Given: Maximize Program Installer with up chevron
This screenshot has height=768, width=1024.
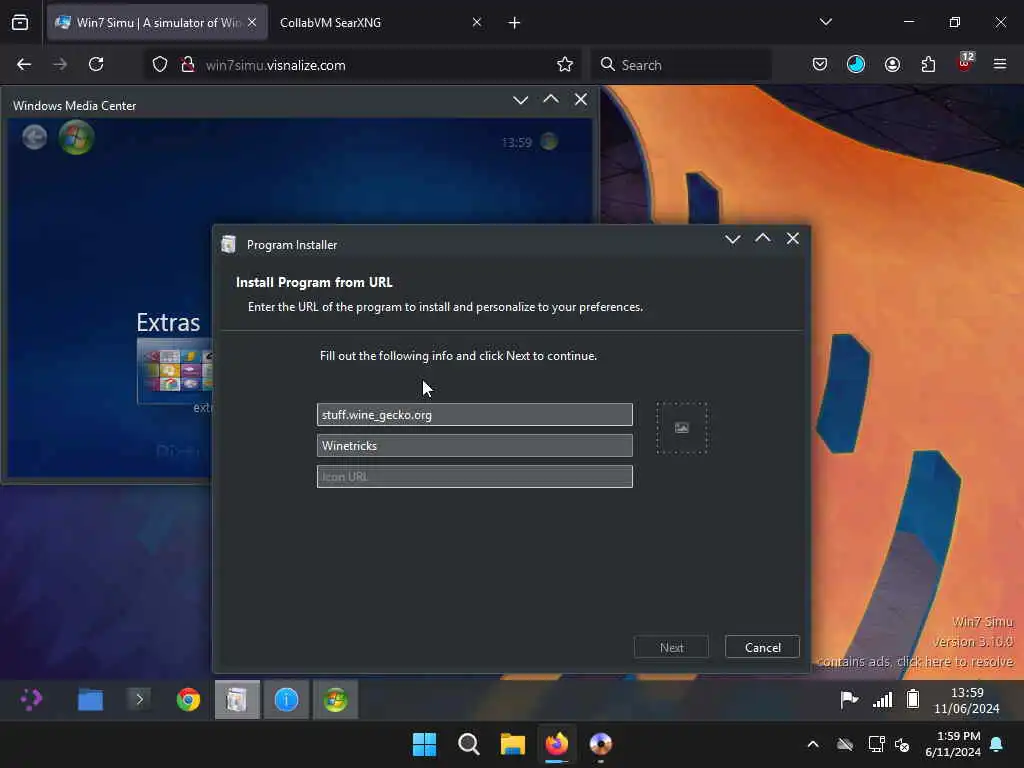Looking at the screenshot, I should click(x=763, y=238).
